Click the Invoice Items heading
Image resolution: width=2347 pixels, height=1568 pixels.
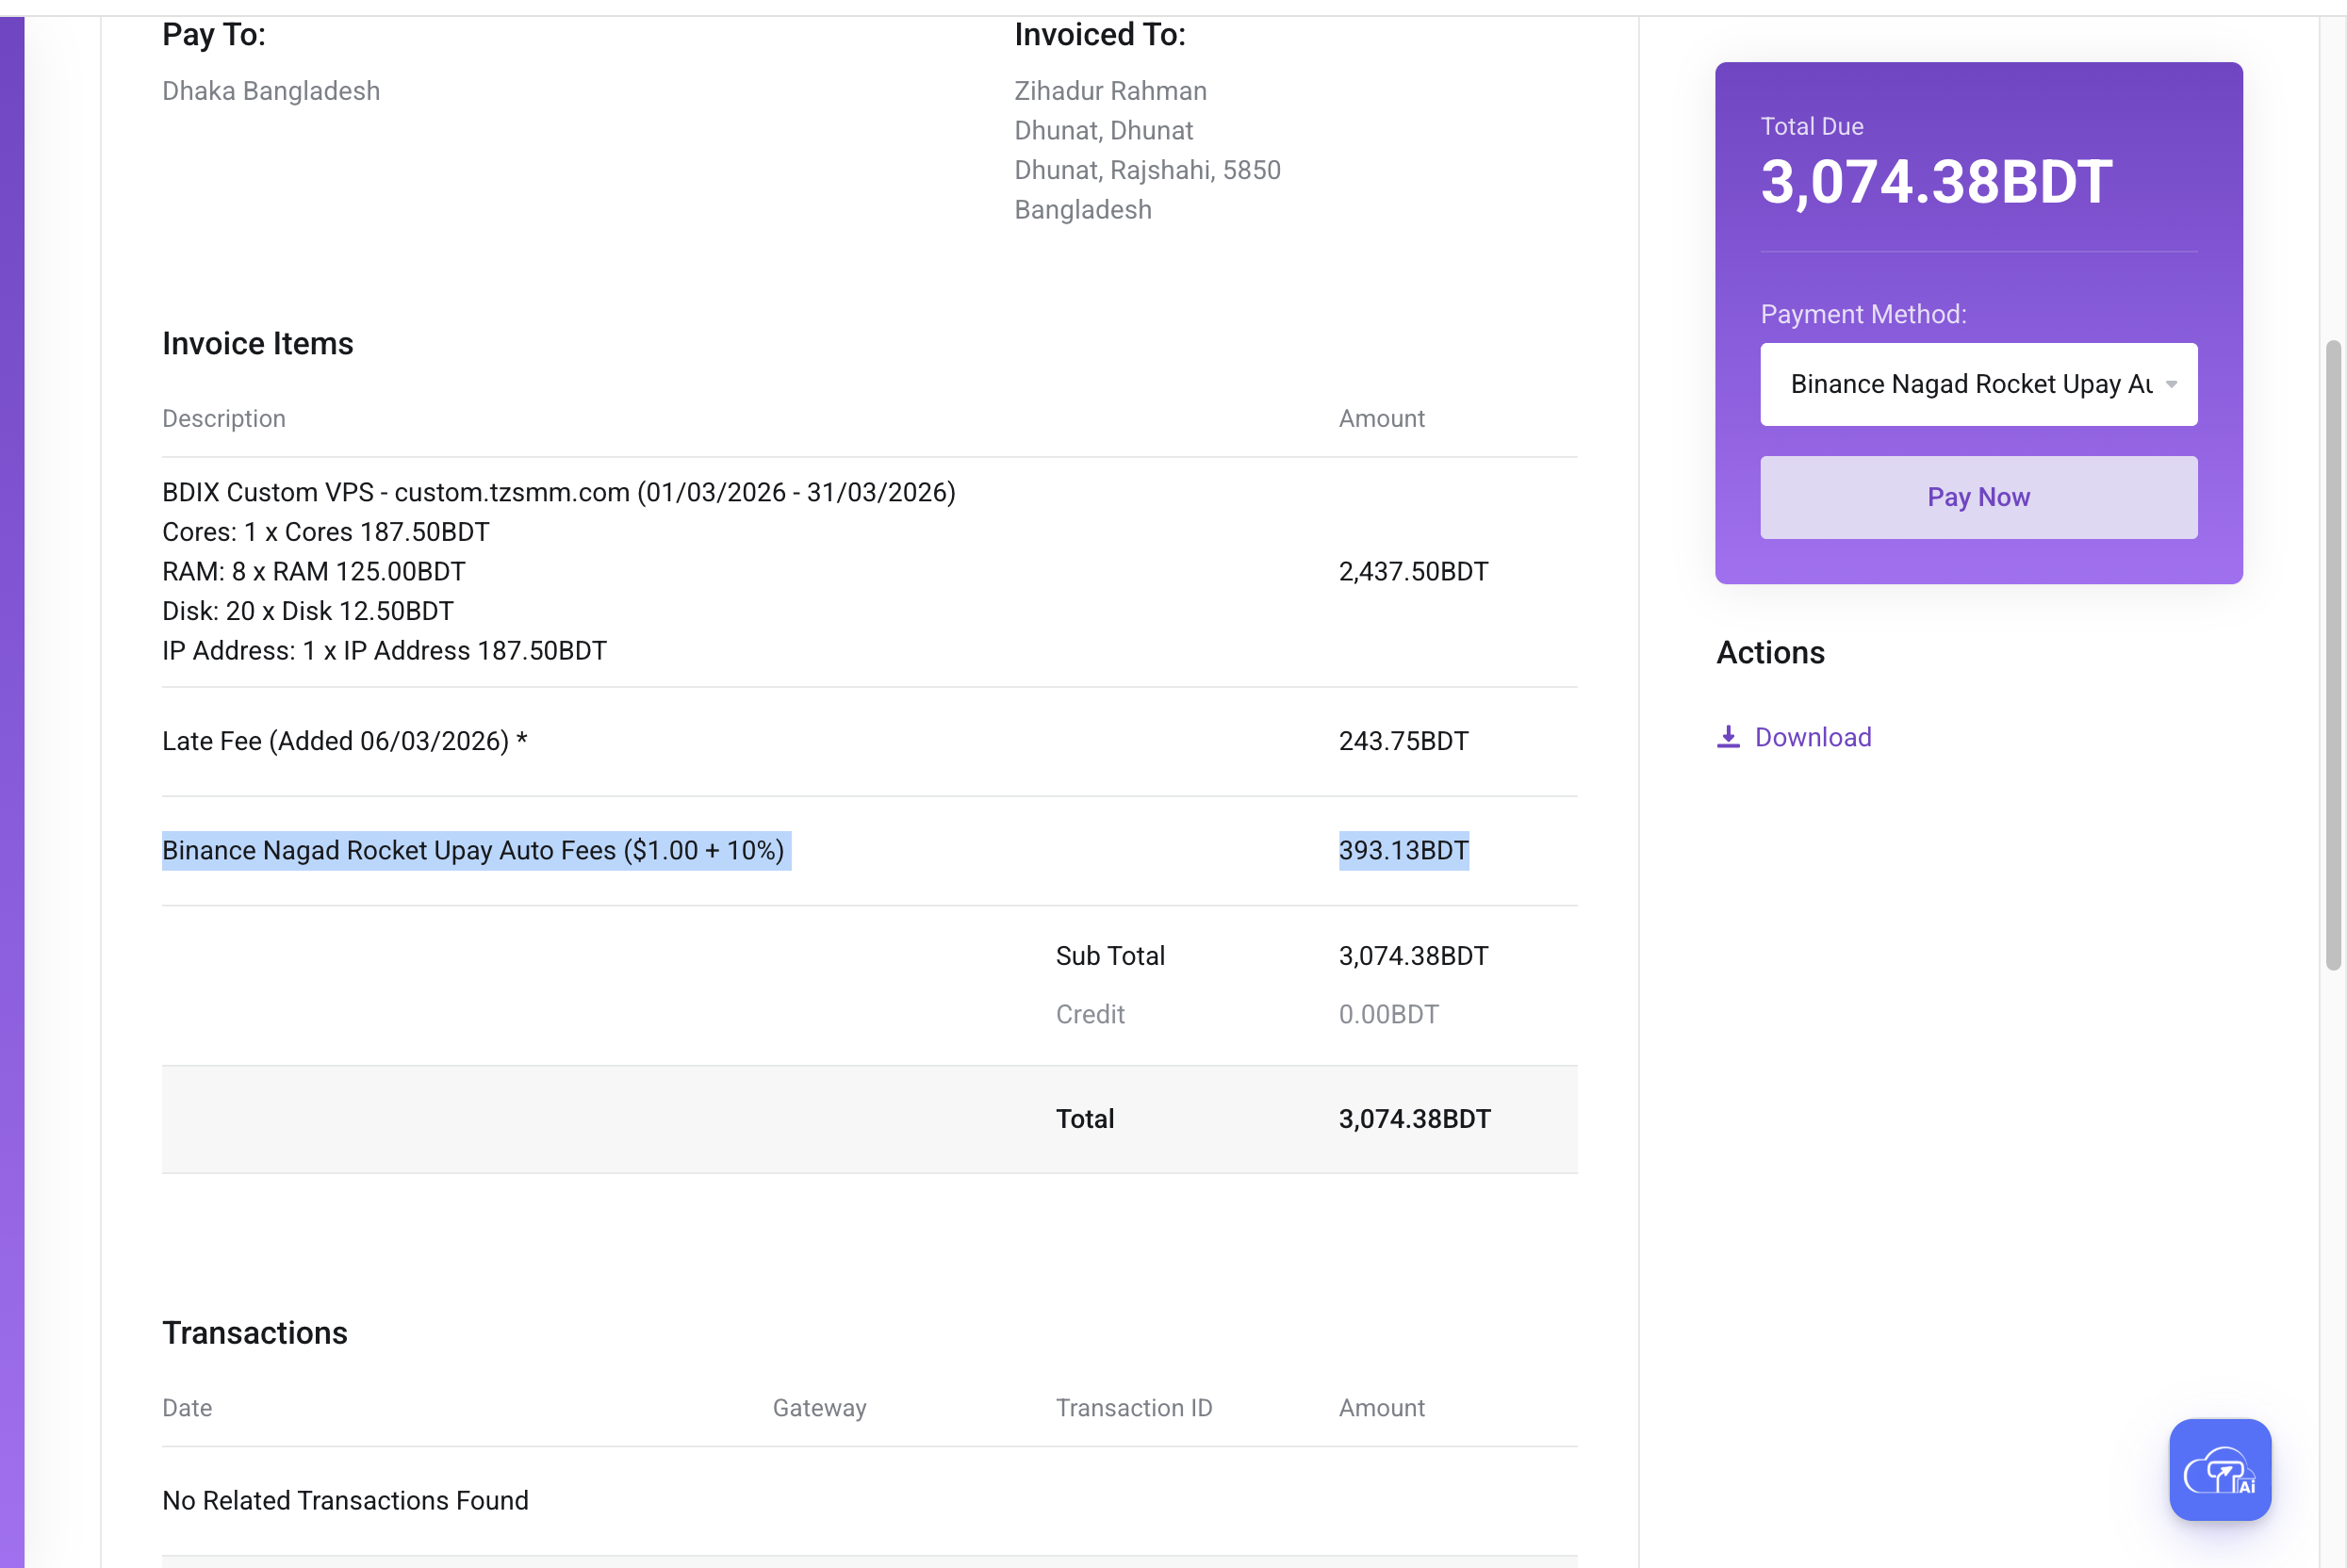click(x=257, y=343)
